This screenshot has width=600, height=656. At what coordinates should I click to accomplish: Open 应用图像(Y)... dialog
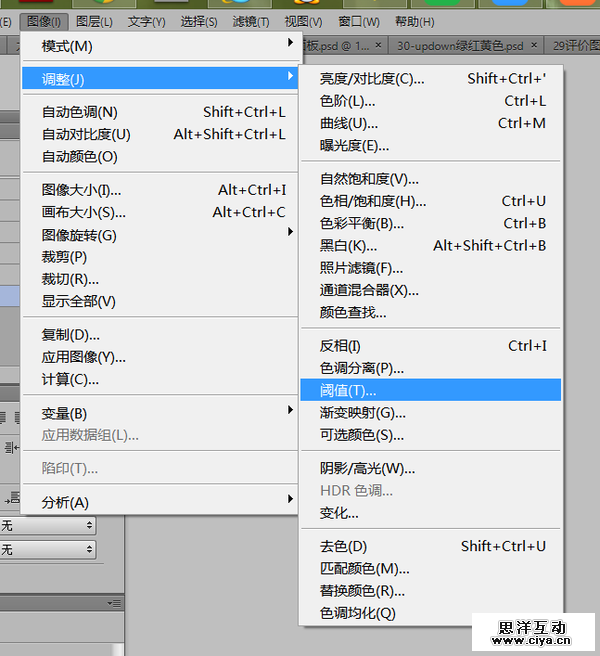160,357
